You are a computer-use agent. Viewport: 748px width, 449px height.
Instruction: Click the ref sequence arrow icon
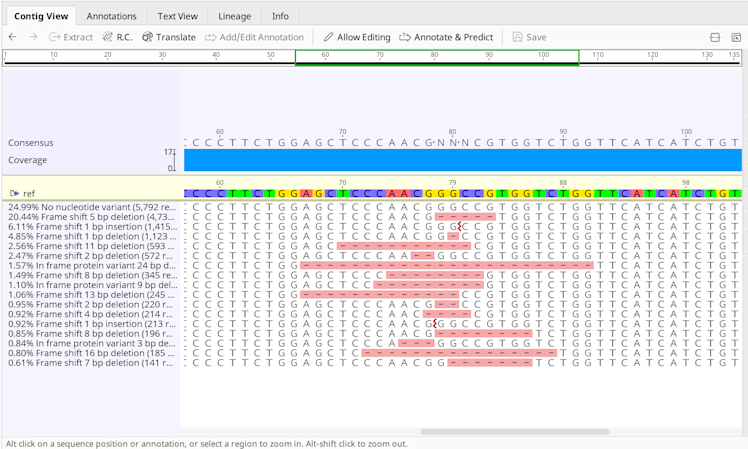pos(15,193)
